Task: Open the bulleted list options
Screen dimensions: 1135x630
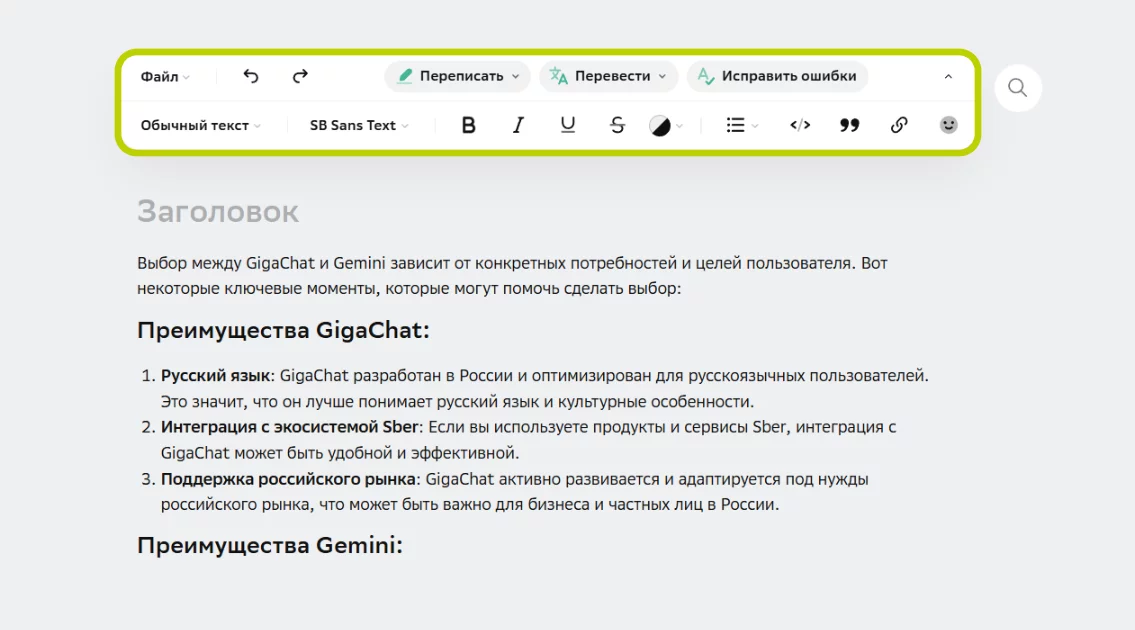Action: (x=741, y=125)
